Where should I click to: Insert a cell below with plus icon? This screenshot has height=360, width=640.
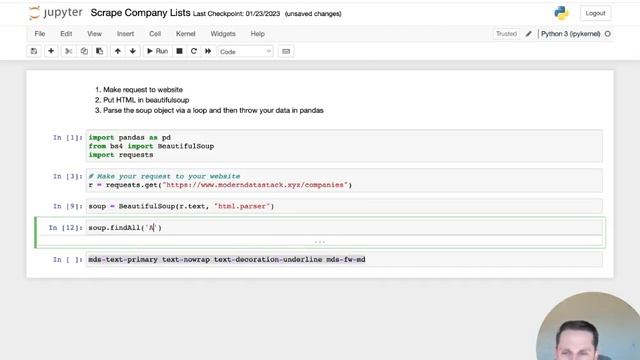click(51, 51)
